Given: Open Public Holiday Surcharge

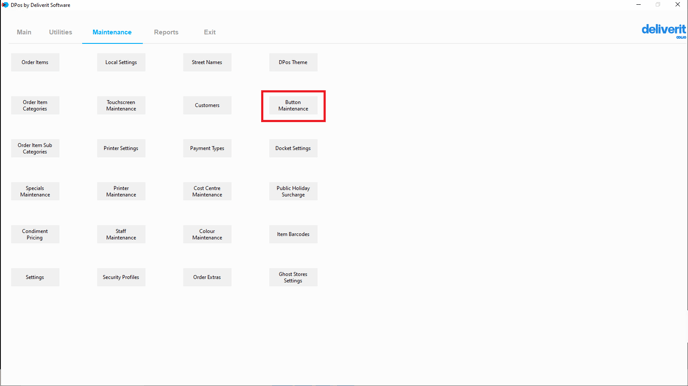Looking at the screenshot, I should 293,191.
